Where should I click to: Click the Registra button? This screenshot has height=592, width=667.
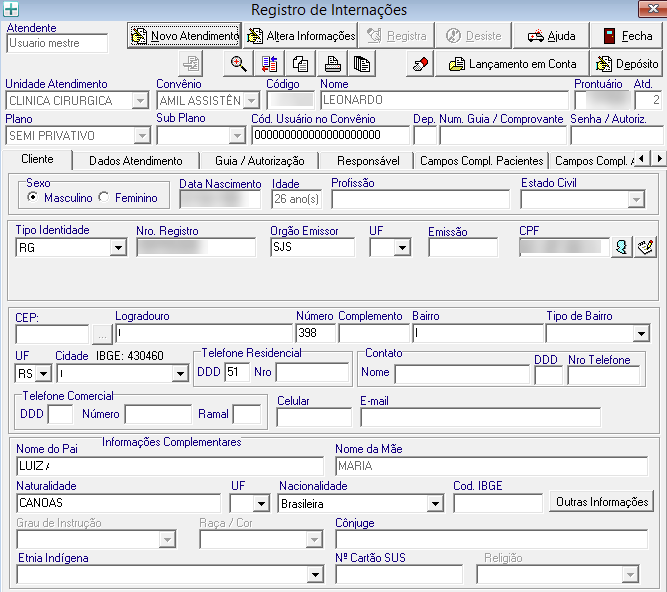(x=396, y=36)
